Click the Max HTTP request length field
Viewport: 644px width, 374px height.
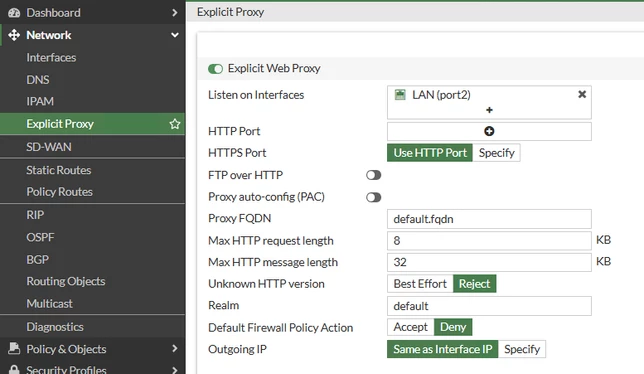point(489,241)
